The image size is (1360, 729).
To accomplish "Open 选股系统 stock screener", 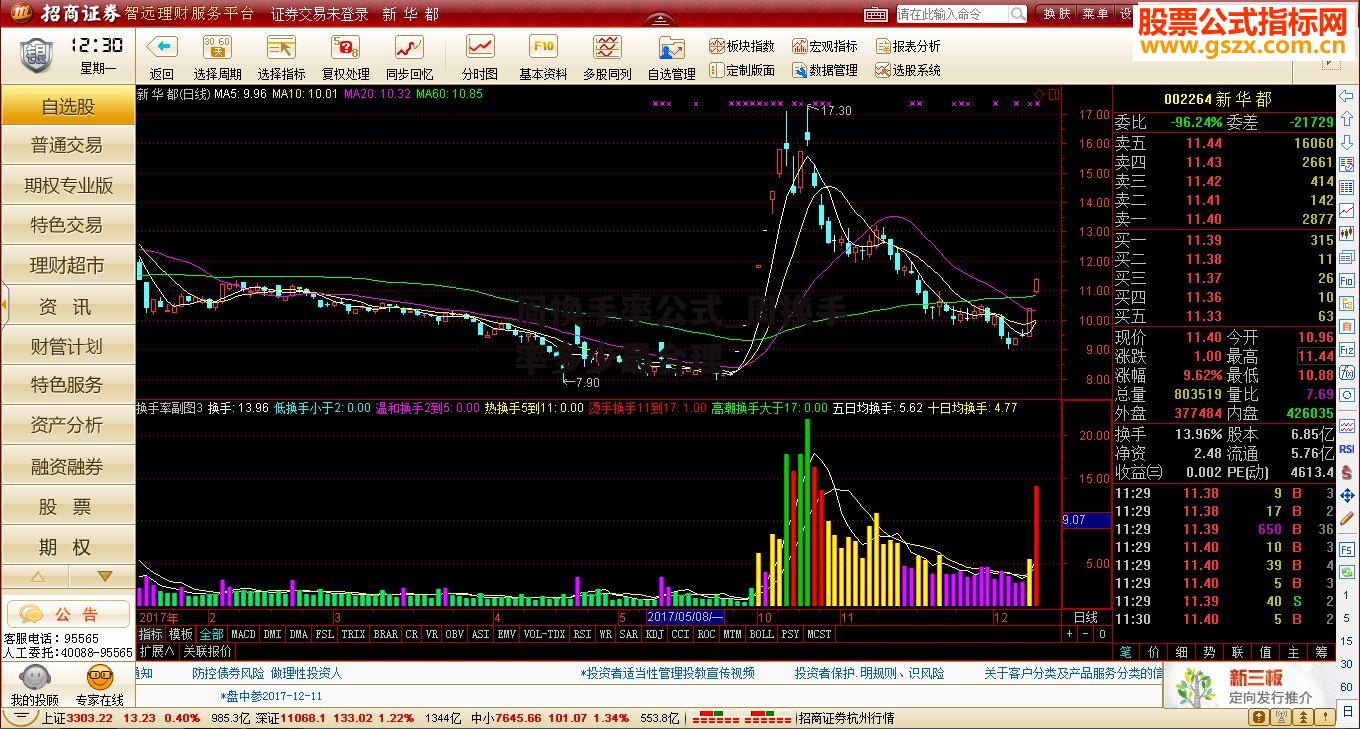I will pyautogui.click(x=908, y=70).
